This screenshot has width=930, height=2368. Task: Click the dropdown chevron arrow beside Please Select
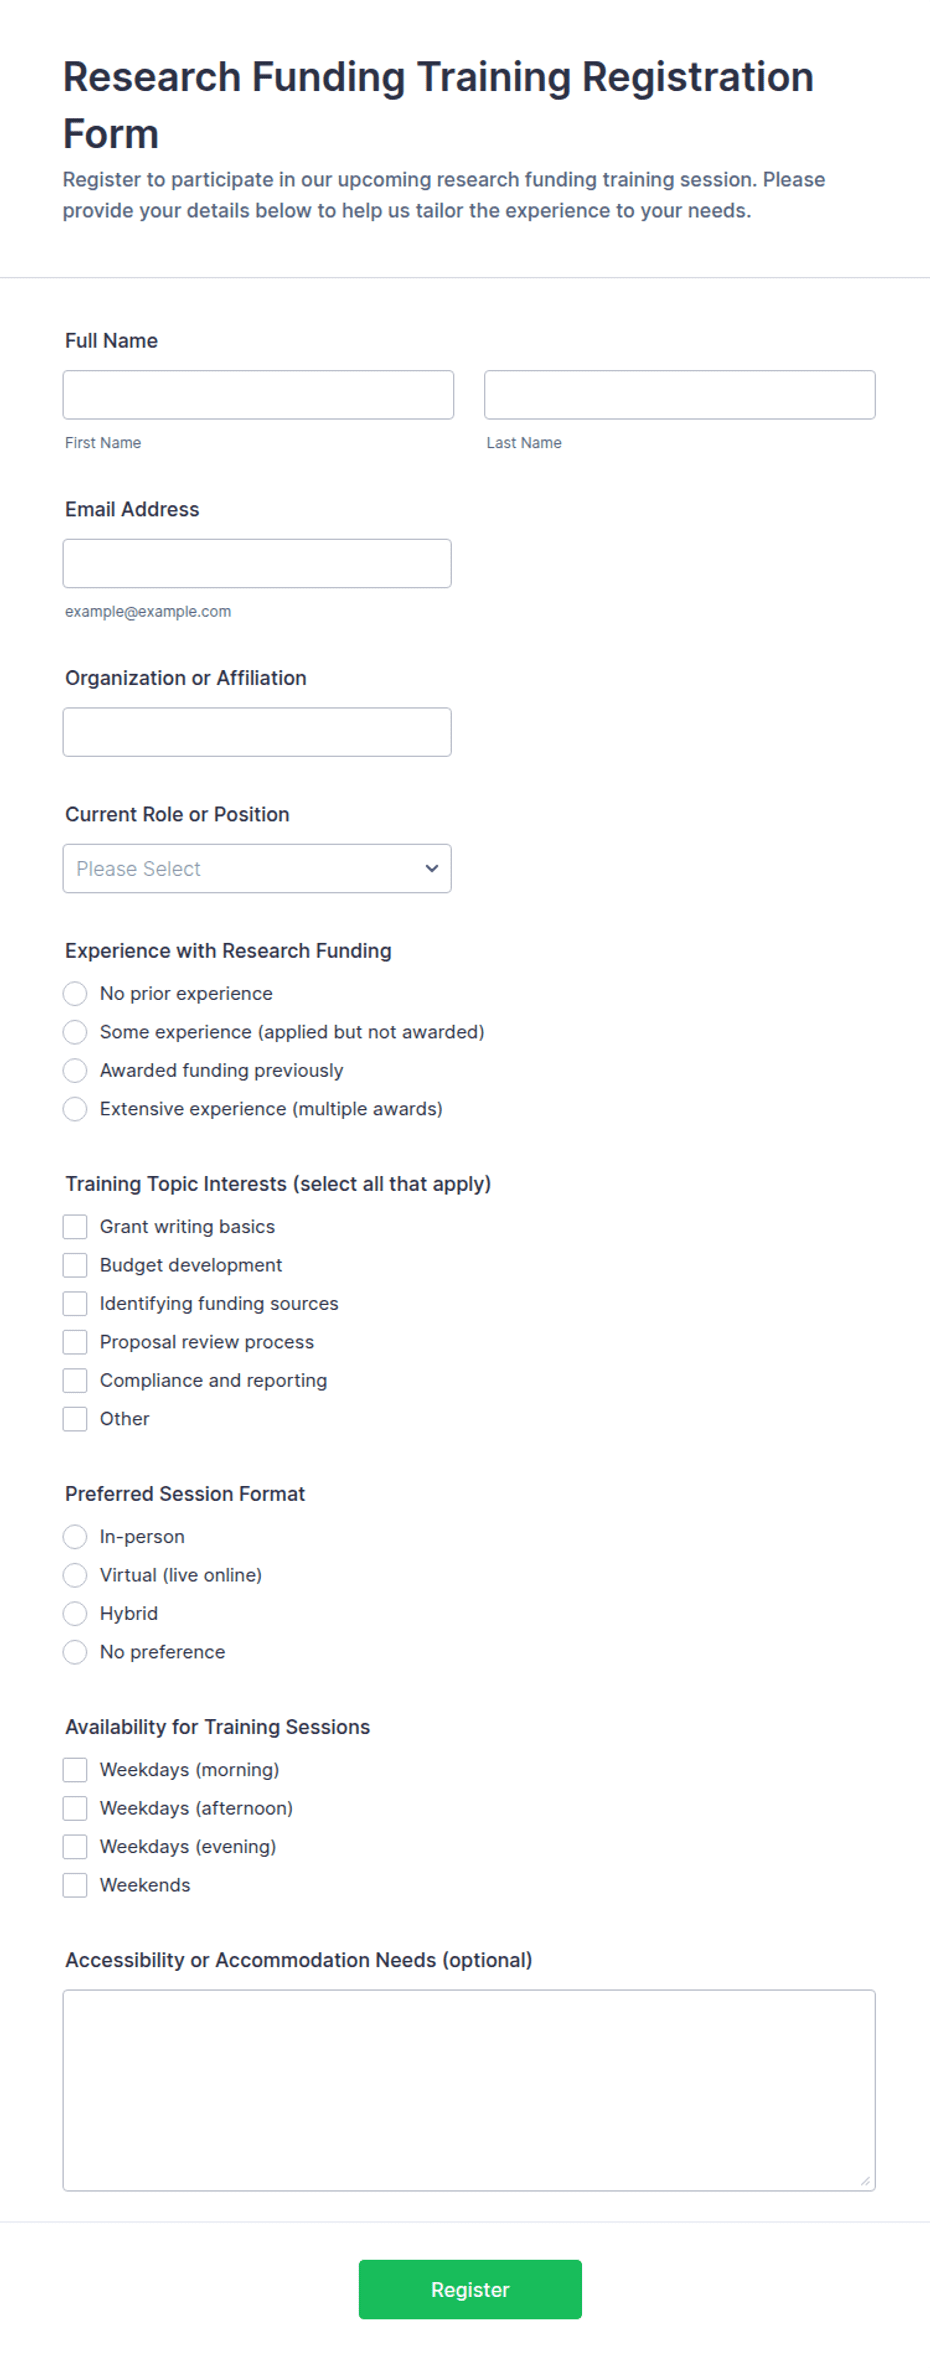[x=432, y=868]
